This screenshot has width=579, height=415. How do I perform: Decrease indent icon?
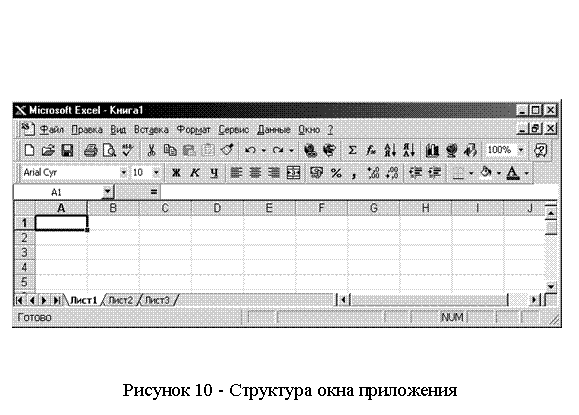[x=416, y=172]
